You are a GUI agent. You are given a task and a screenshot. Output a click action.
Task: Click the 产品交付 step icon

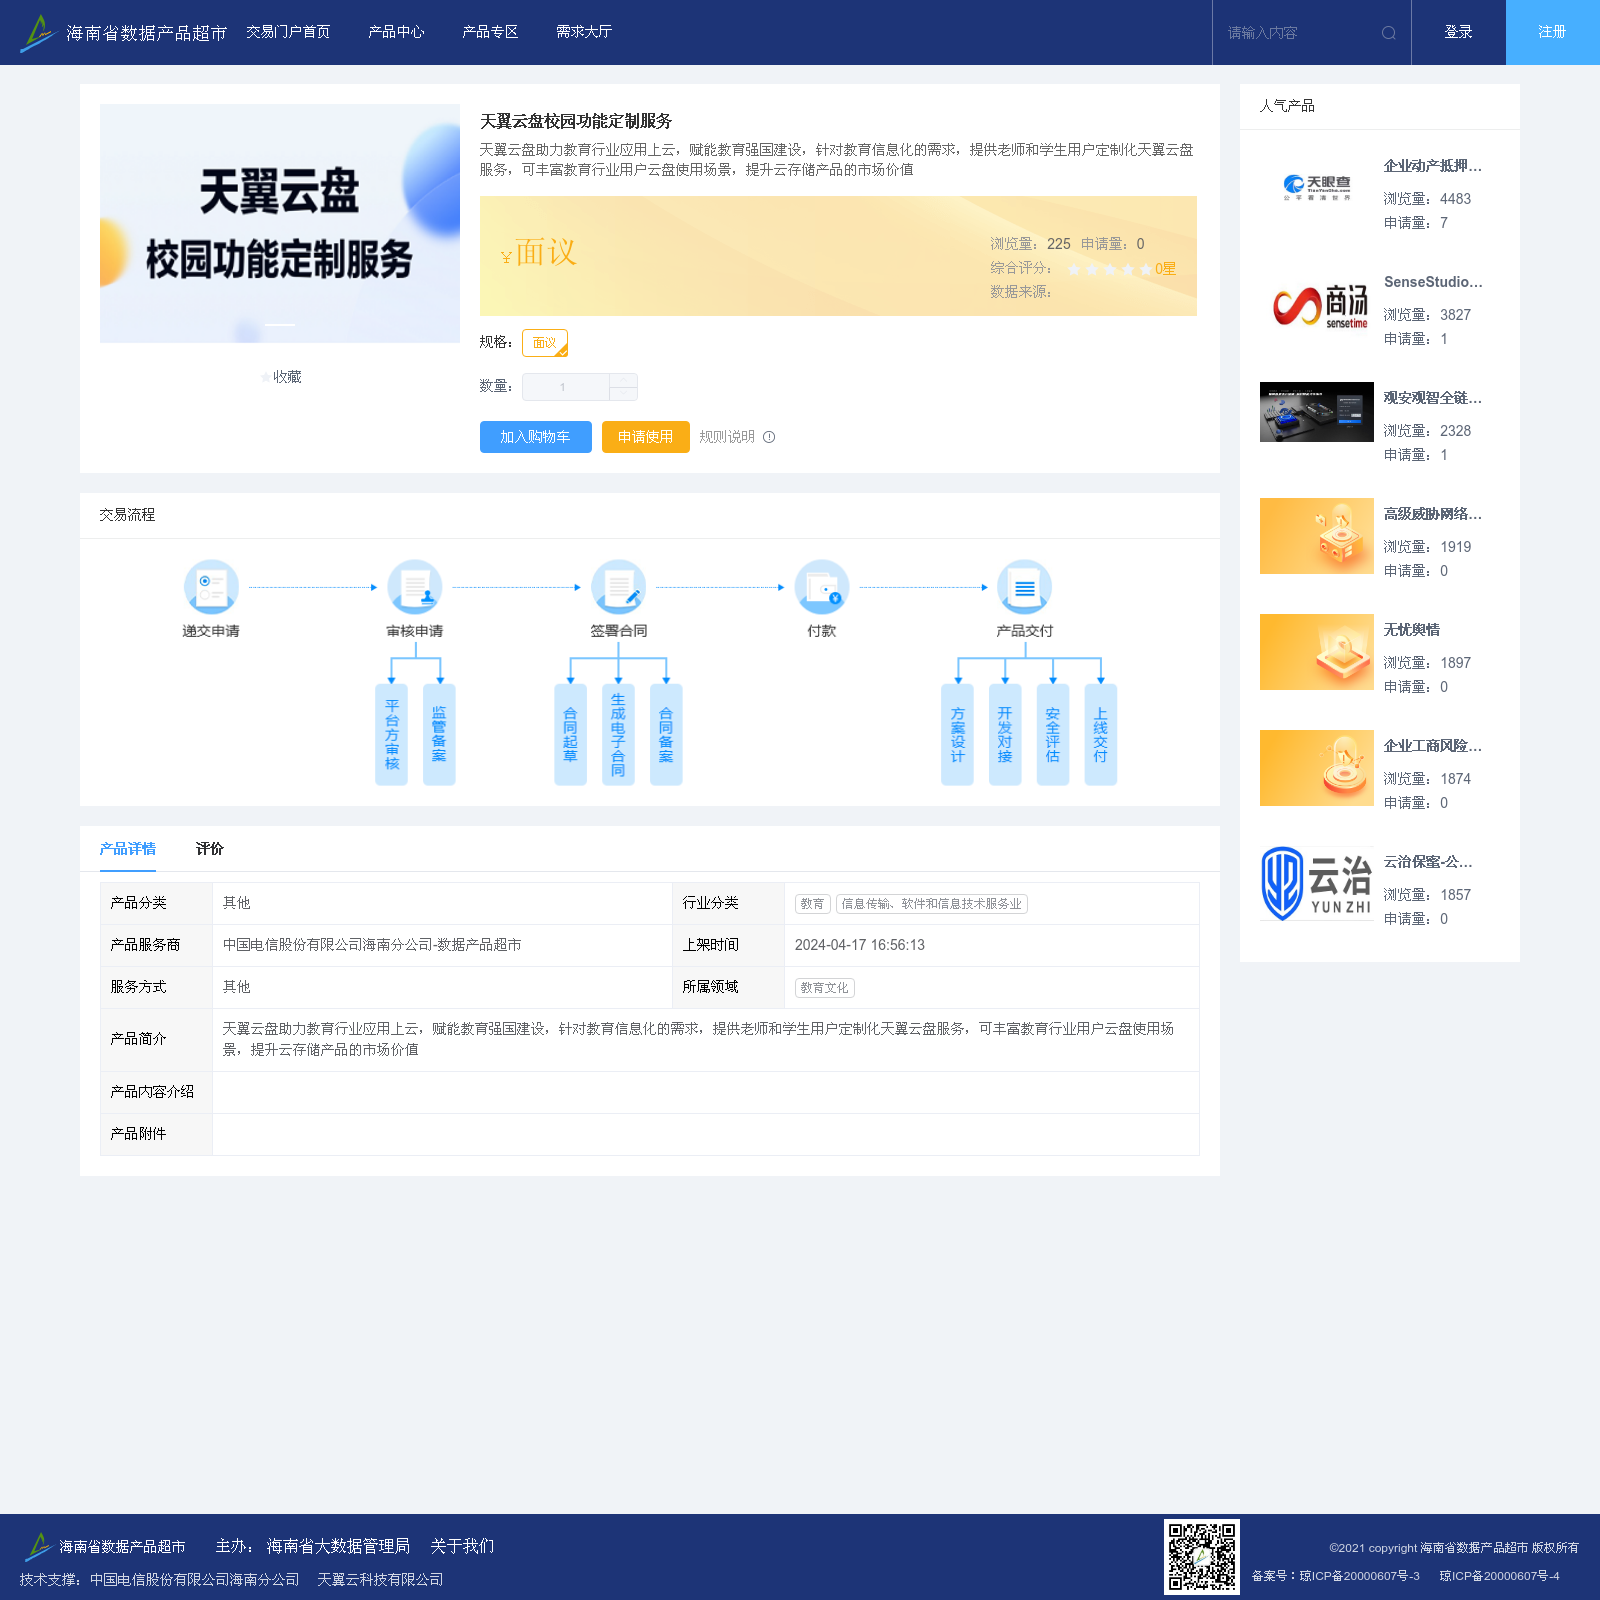coord(1025,587)
